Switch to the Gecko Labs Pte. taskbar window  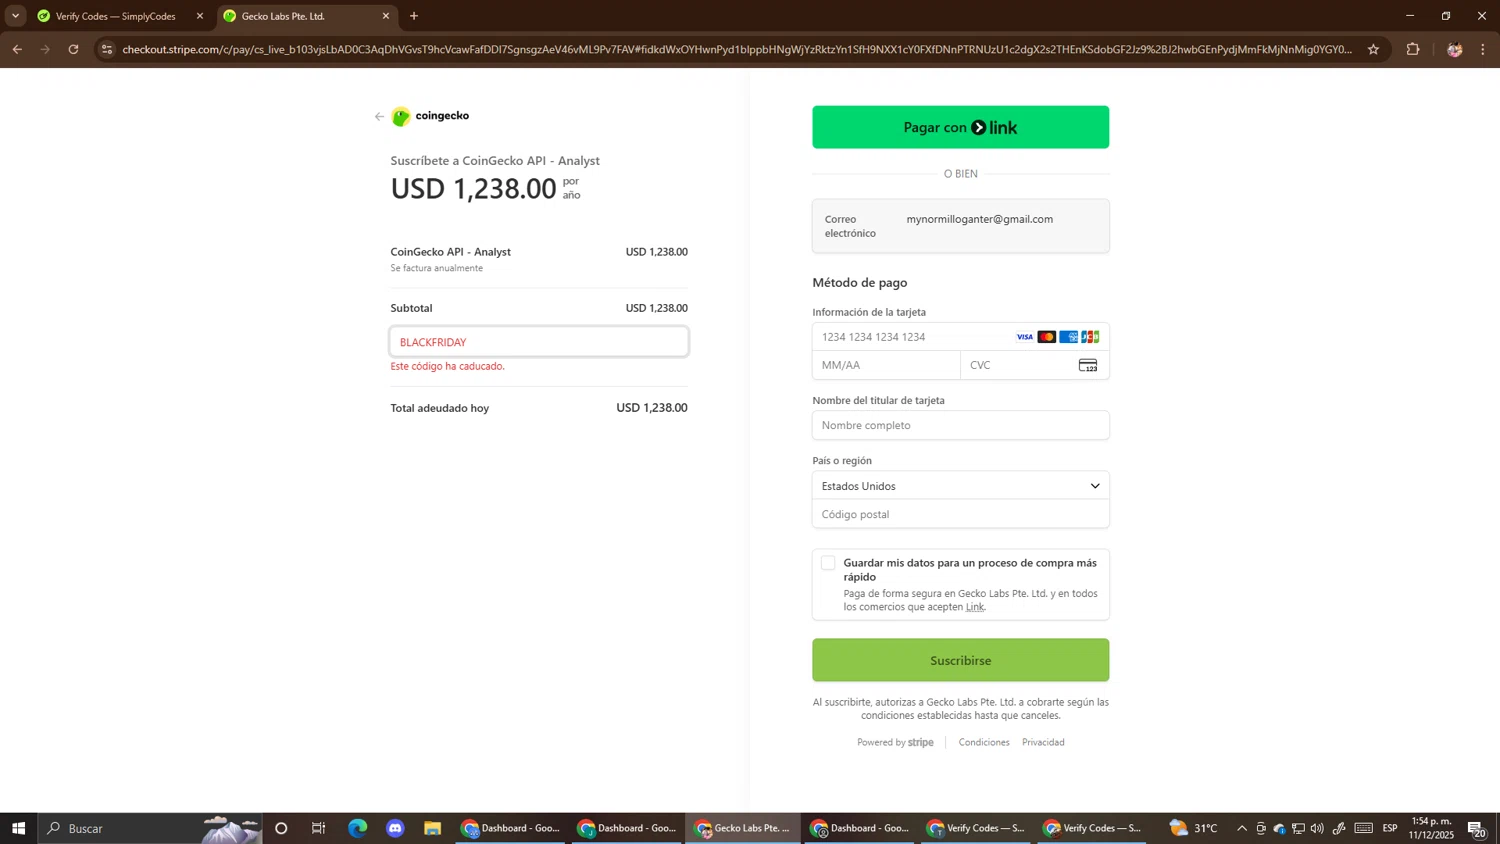point(743,828)
